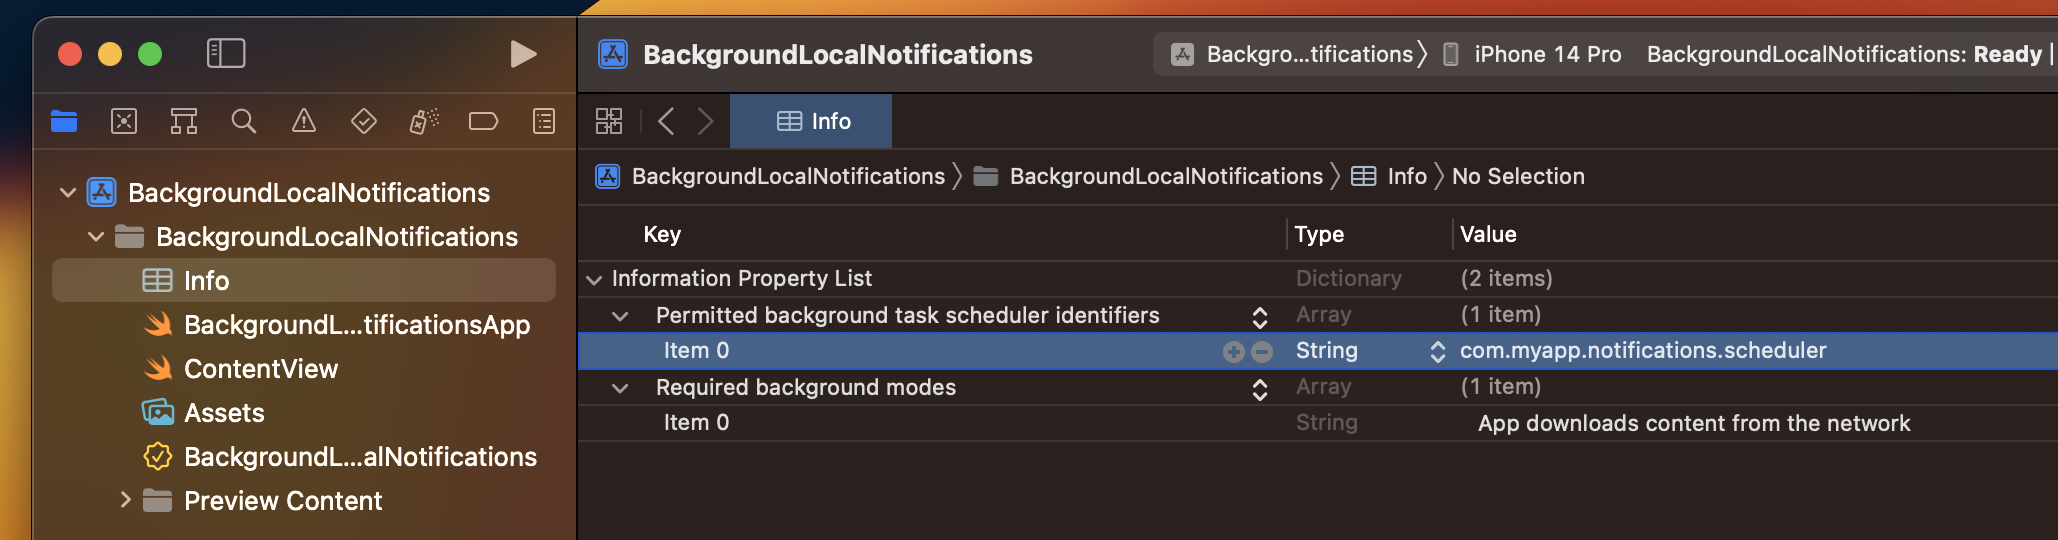This screenshot has width=2058, height=540.
Task: Go back in editor history
Action: 666,121
